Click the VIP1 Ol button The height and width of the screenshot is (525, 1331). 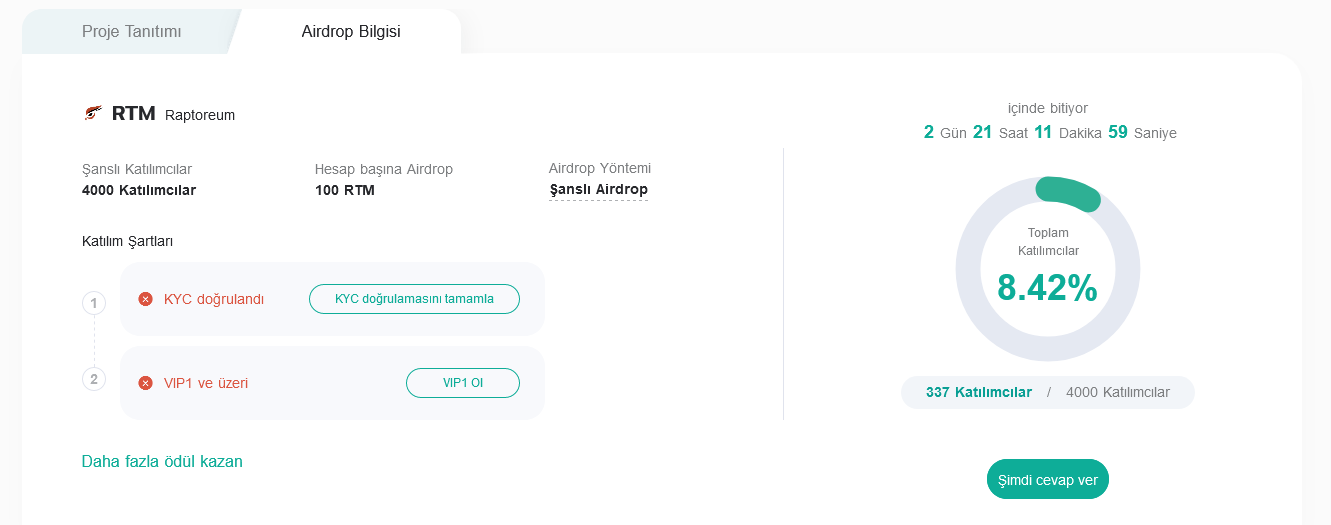click(463, 383)
